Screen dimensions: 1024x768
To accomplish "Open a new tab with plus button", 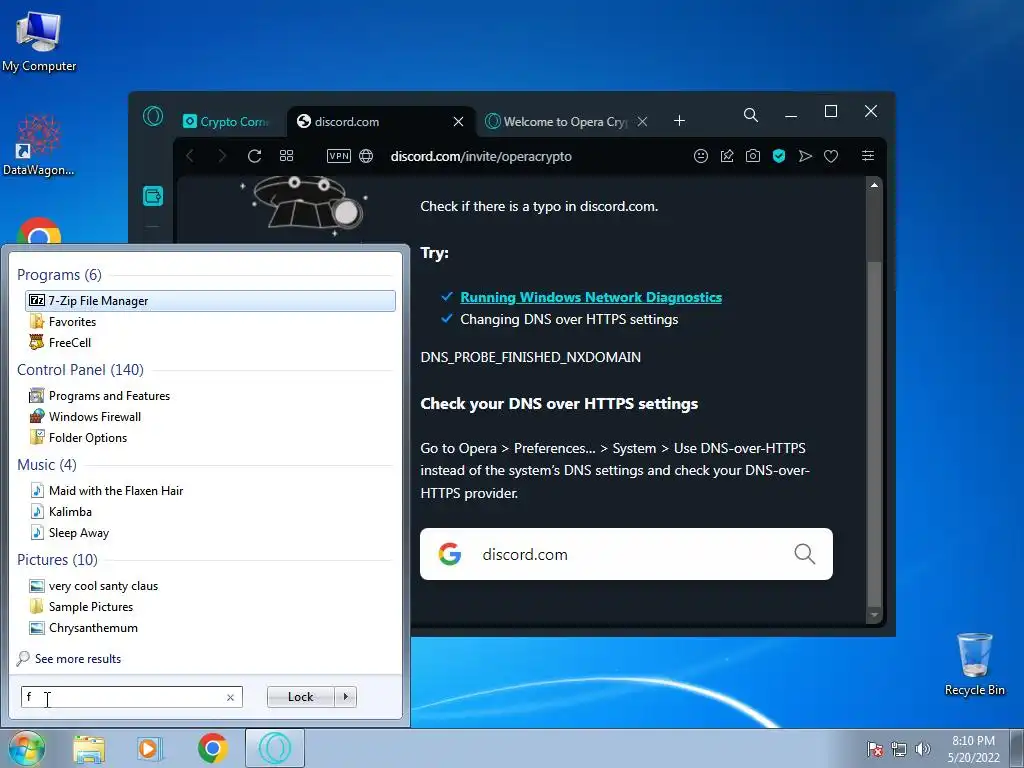I will tap(679, 121).
